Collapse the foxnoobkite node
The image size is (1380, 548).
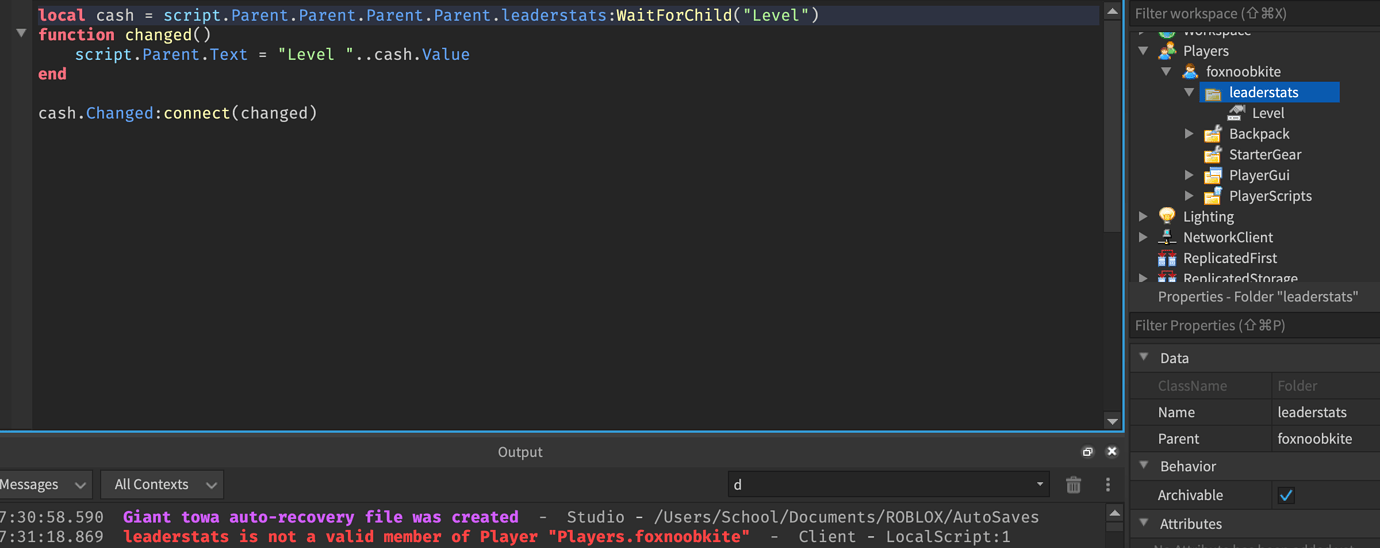[1167, 72]
